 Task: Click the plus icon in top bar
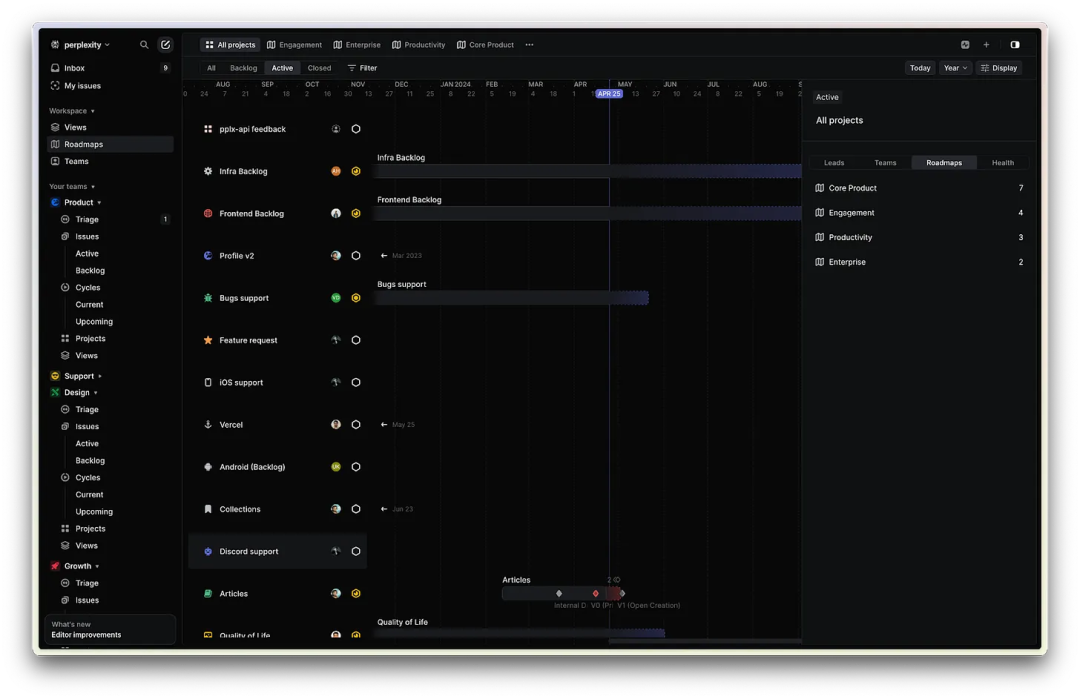[986, 45]
